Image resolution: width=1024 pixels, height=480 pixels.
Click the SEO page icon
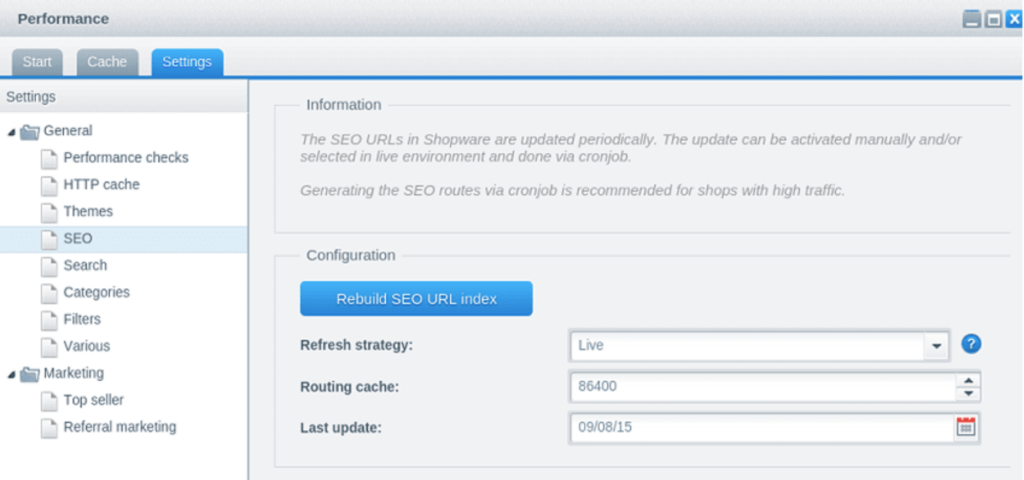[49, 240]
